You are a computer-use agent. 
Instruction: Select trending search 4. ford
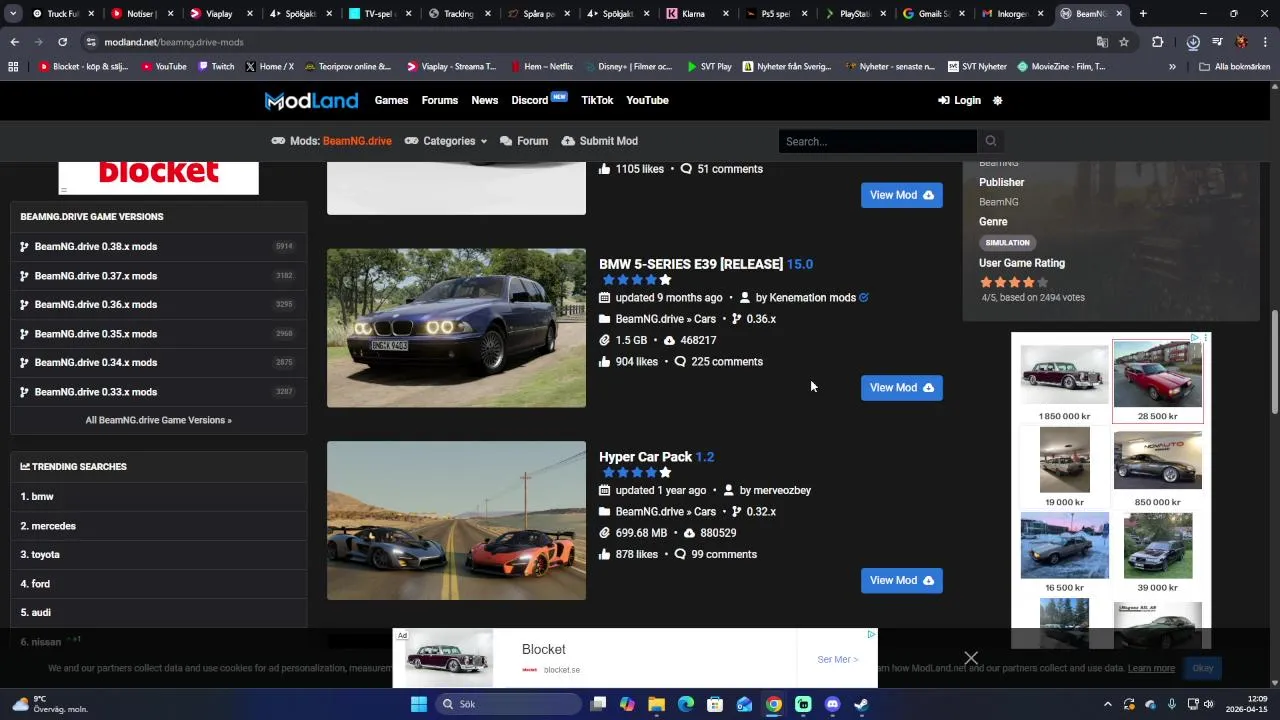click(158, 584)
